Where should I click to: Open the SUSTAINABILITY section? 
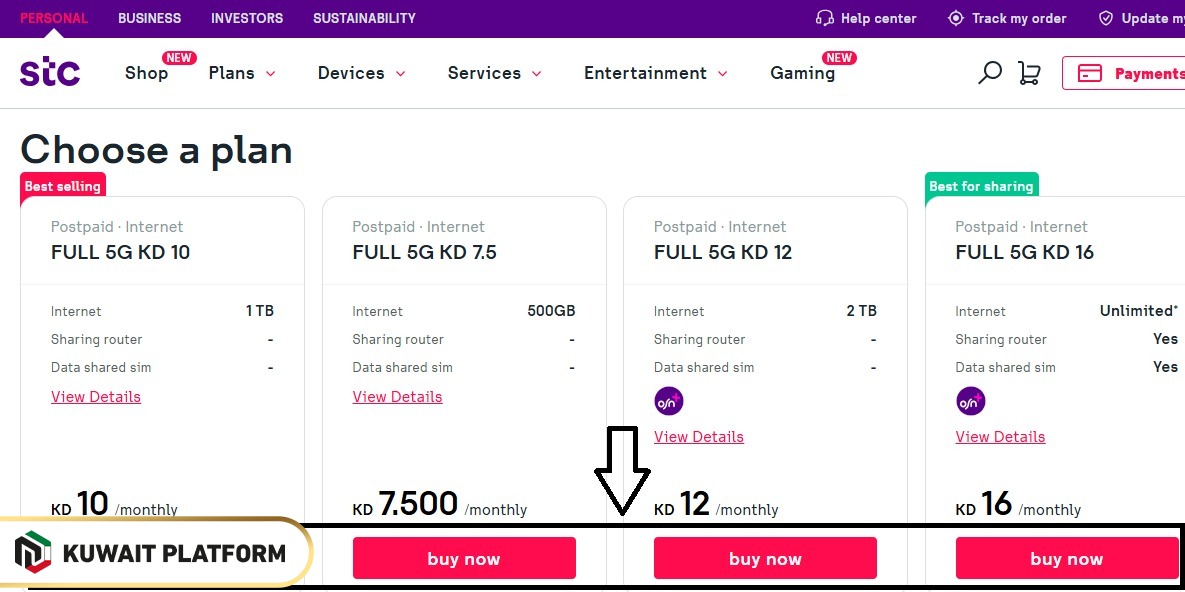[364, 18]
